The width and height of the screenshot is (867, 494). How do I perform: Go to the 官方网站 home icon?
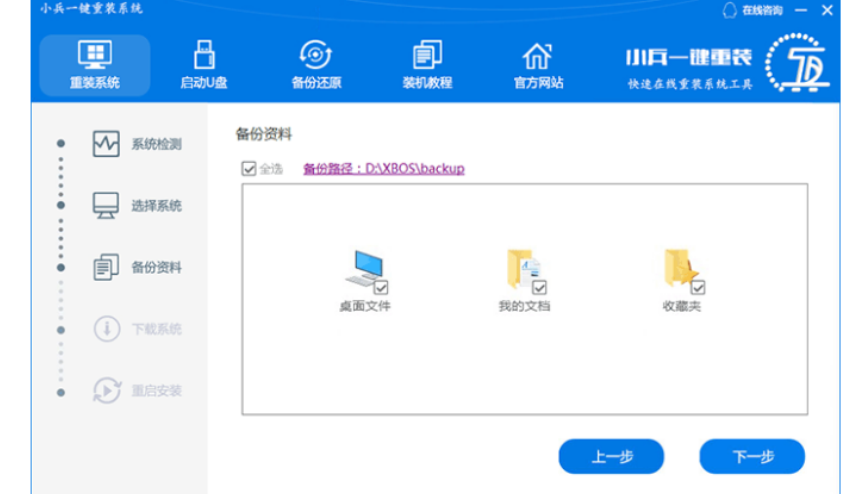pyautogui.click(x=538, y=65)
